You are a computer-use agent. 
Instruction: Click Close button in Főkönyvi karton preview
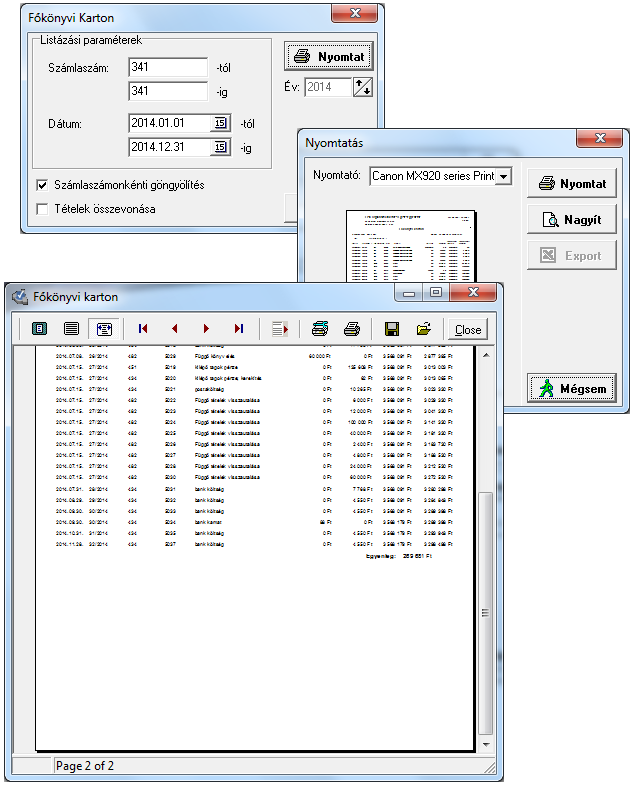click(x=468, y=329)
